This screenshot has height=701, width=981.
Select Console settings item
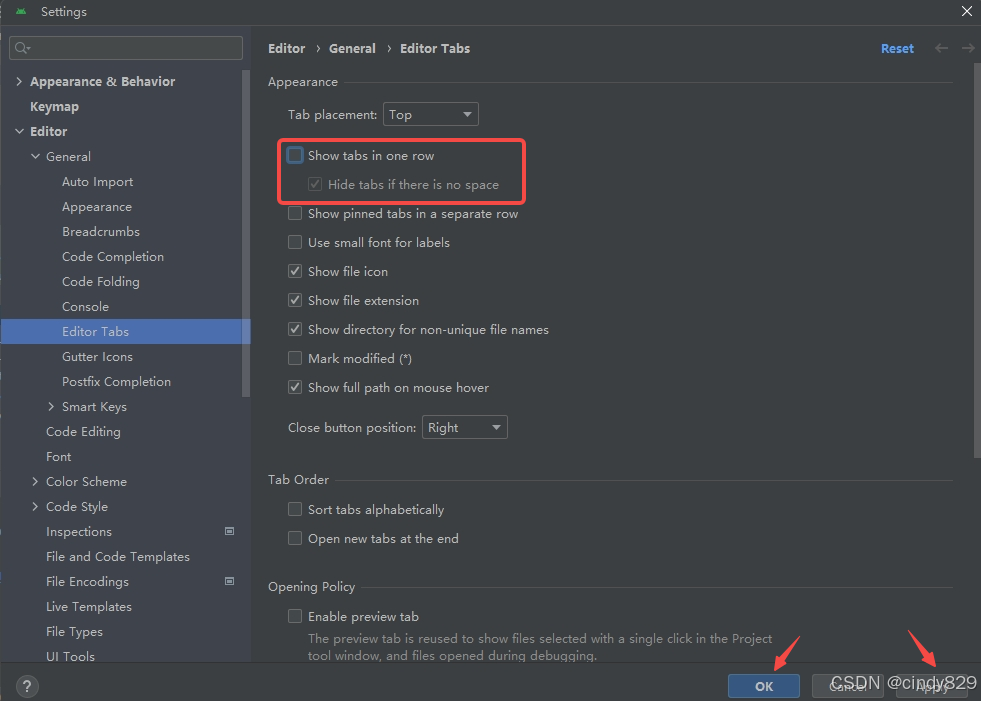coord(85,307)
